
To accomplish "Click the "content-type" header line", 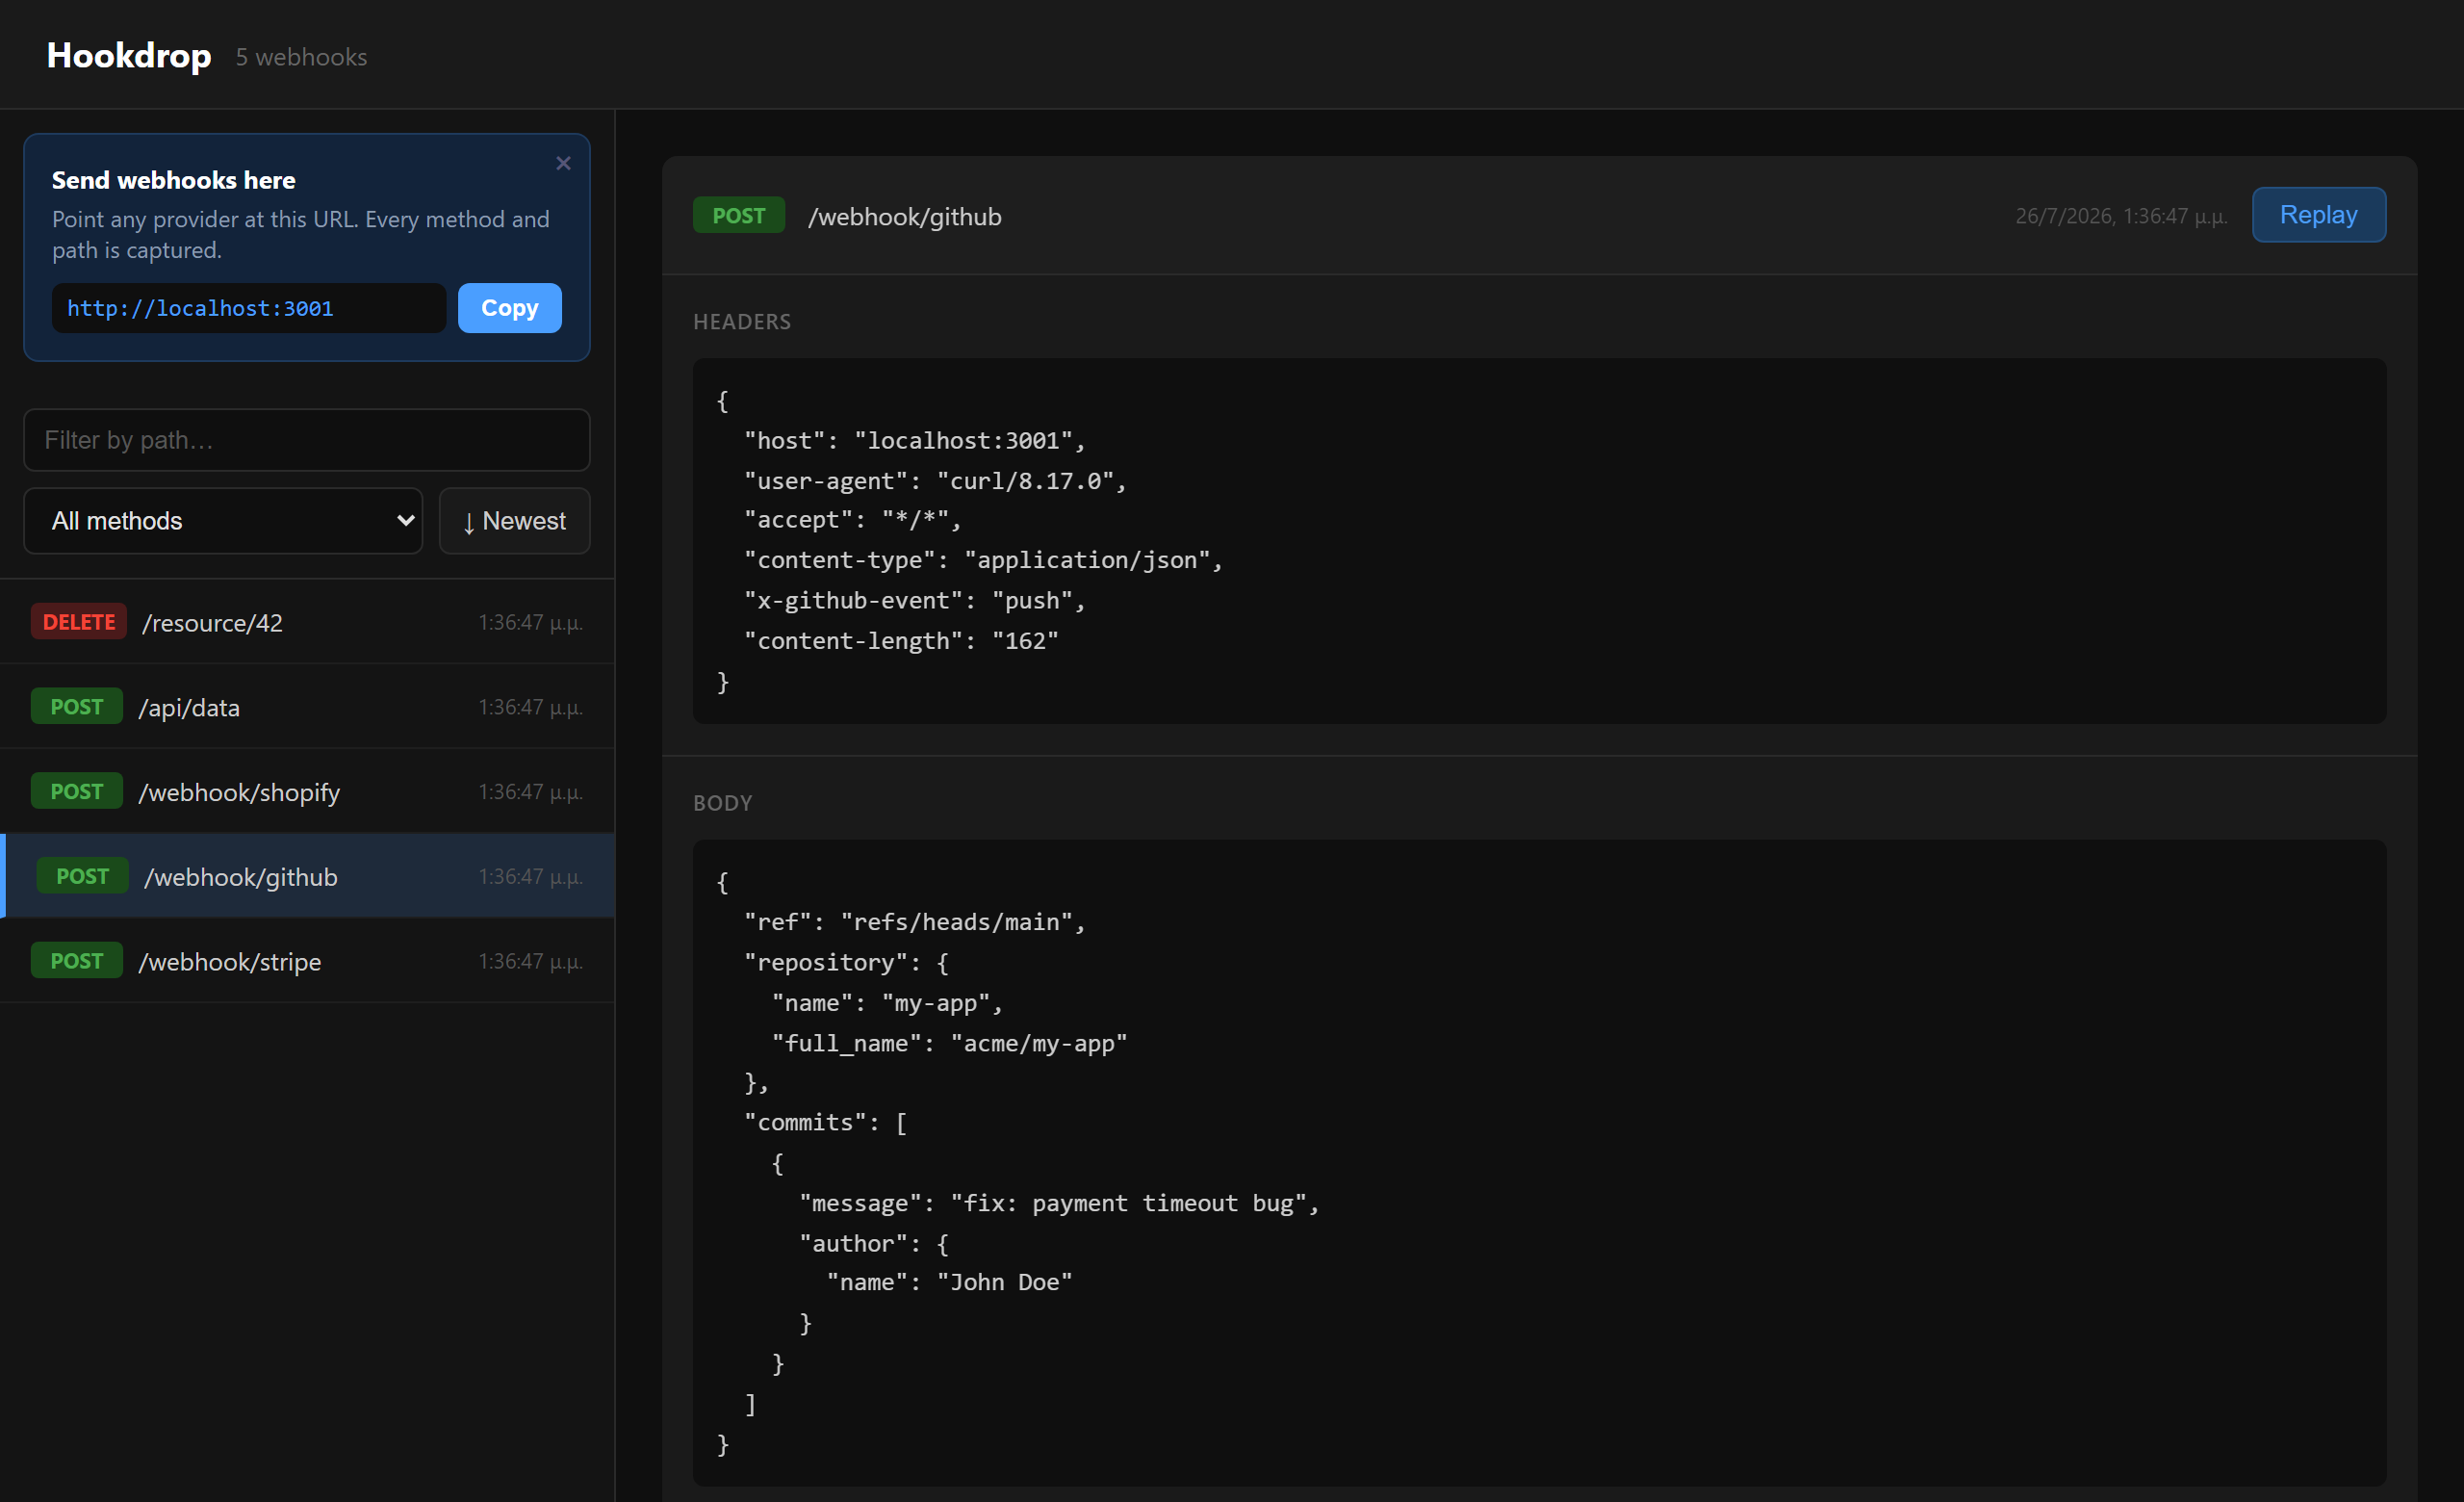I will pyautogui.click(x=983, y=560).
